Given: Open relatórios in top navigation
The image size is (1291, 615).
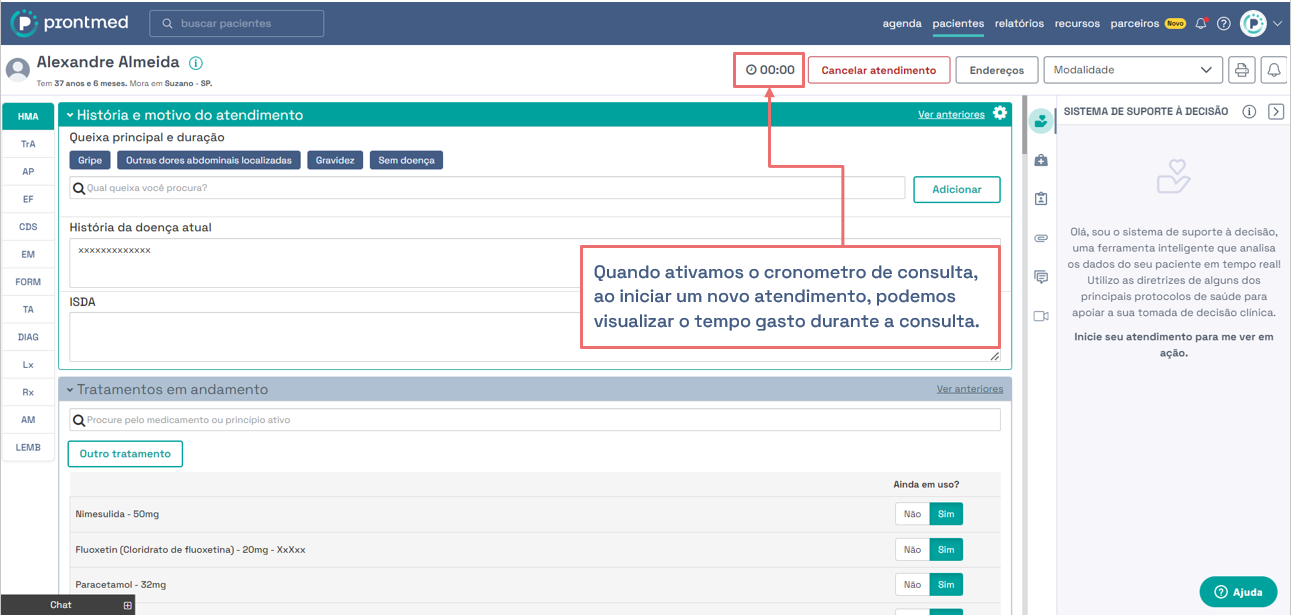Looking at the screenshot, I should coord(1019,23).
